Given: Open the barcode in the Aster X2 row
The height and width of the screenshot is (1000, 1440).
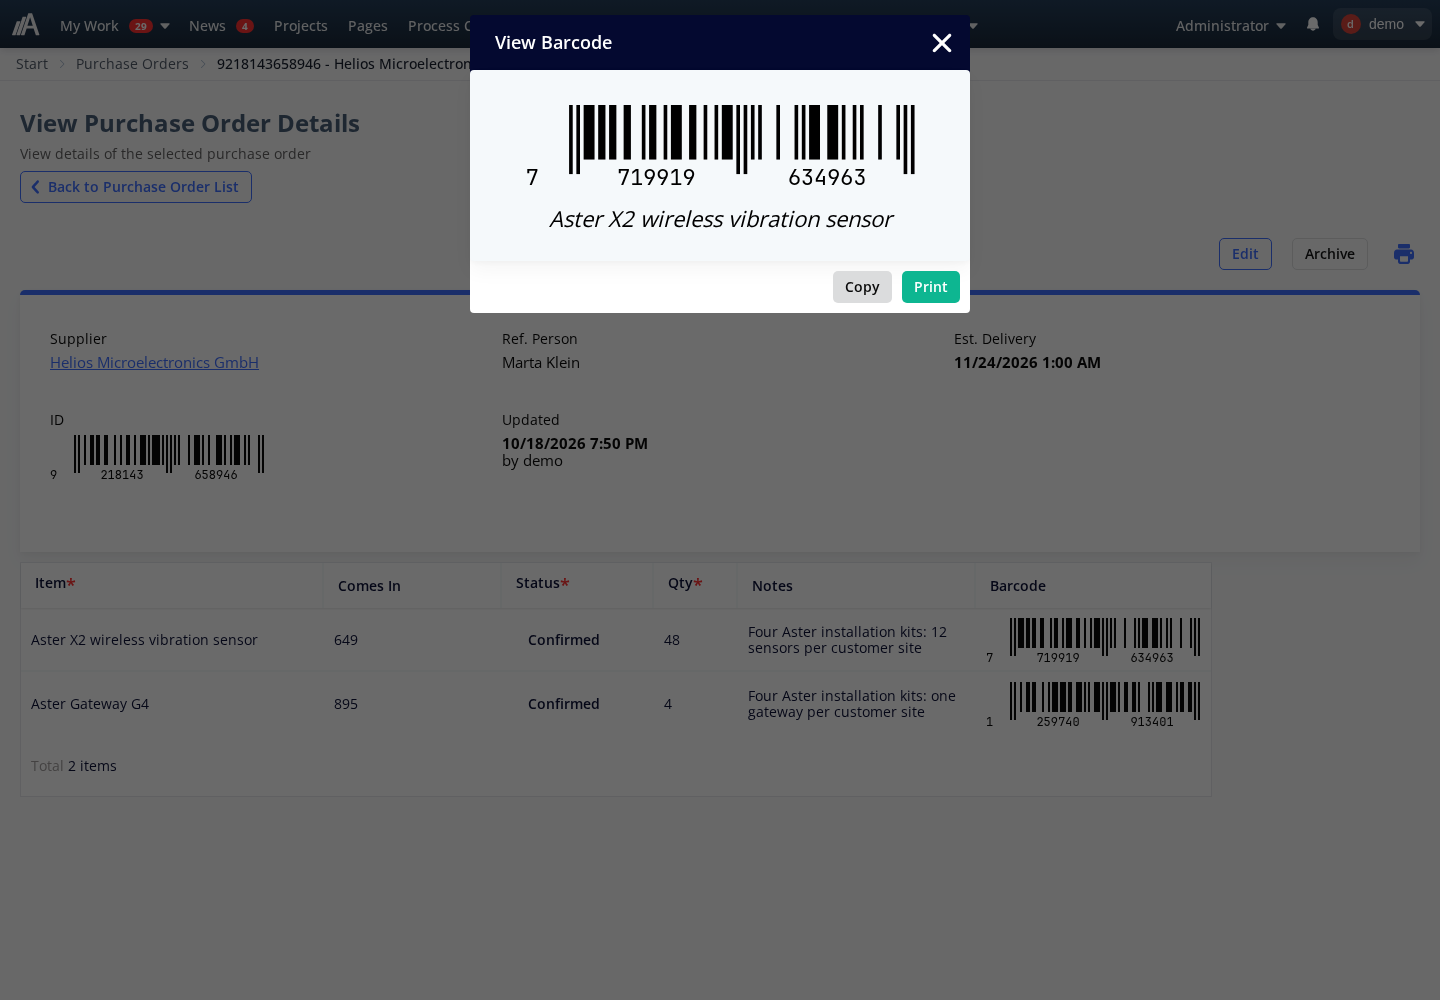Looking at the screenshot, I should click(x=1093, y=641).
